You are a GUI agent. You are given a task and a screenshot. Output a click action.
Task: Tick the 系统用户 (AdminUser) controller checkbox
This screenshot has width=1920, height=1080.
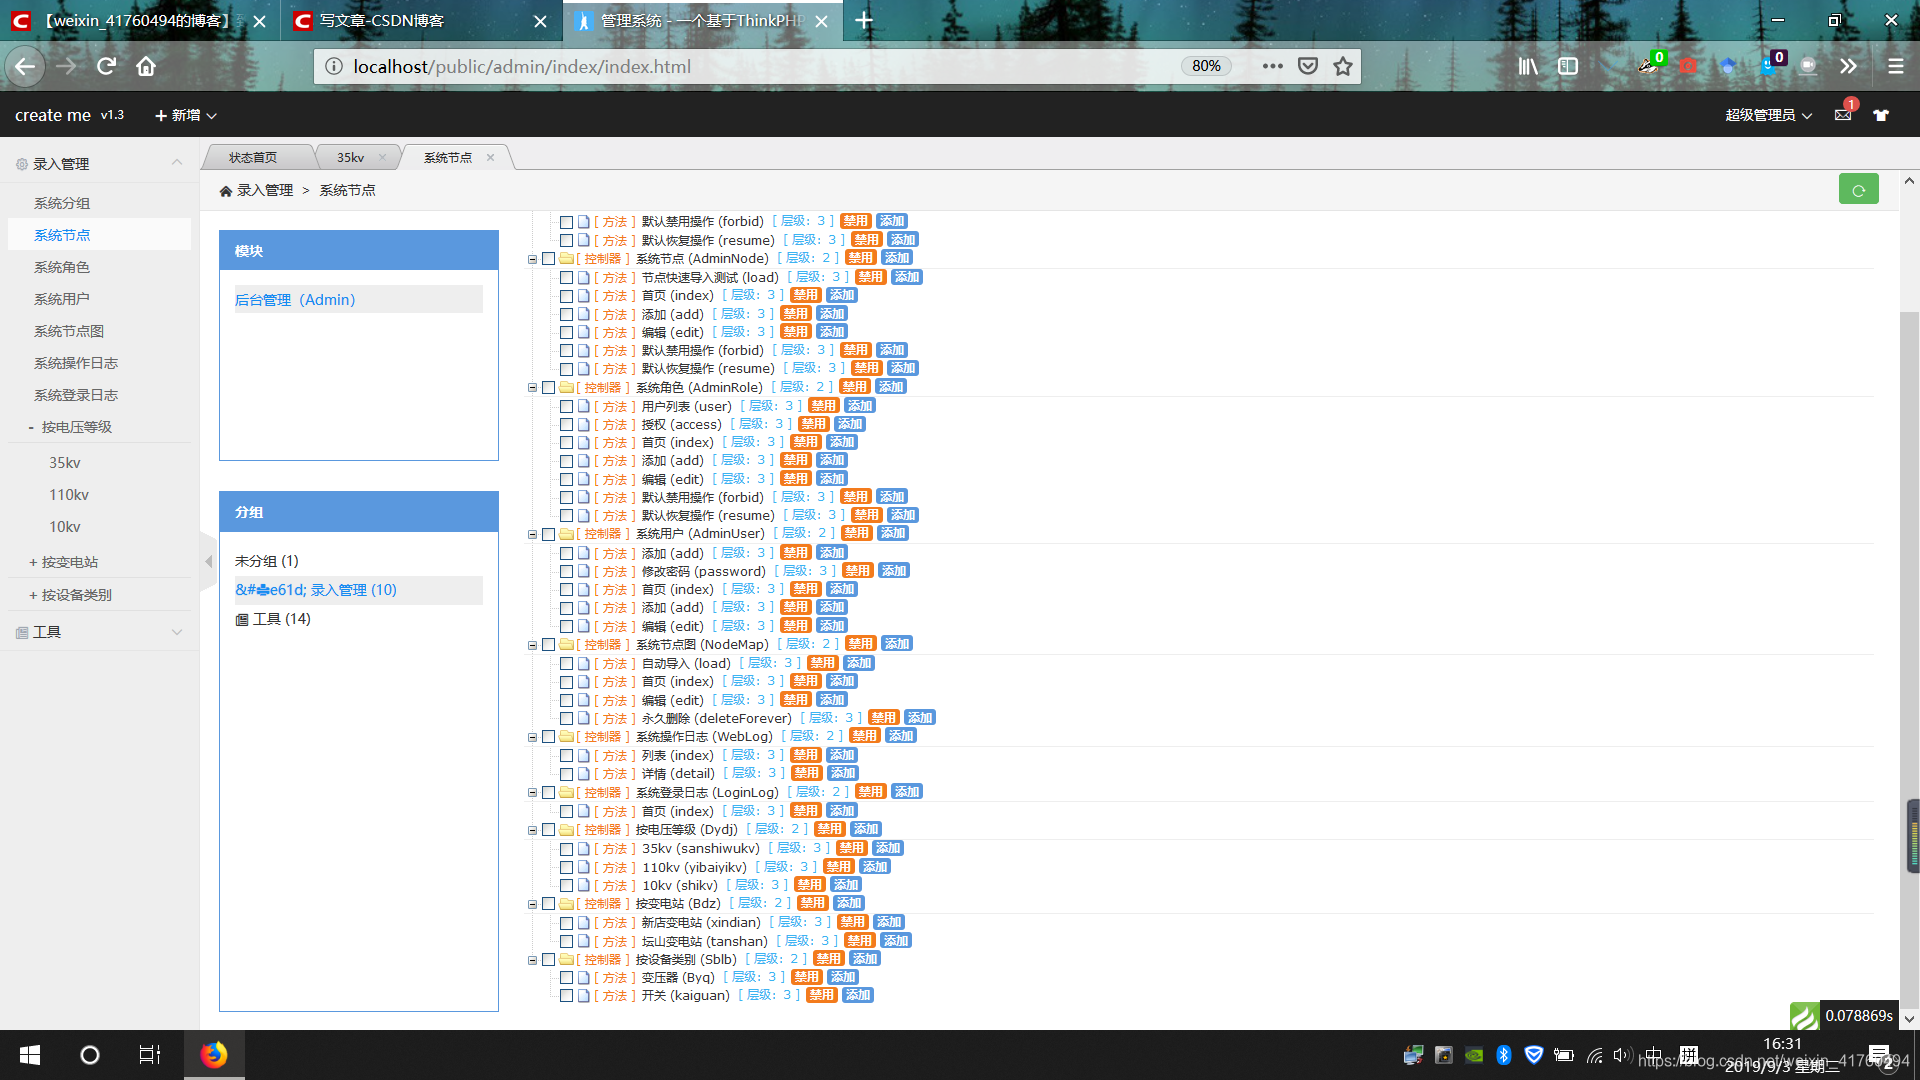549,535
